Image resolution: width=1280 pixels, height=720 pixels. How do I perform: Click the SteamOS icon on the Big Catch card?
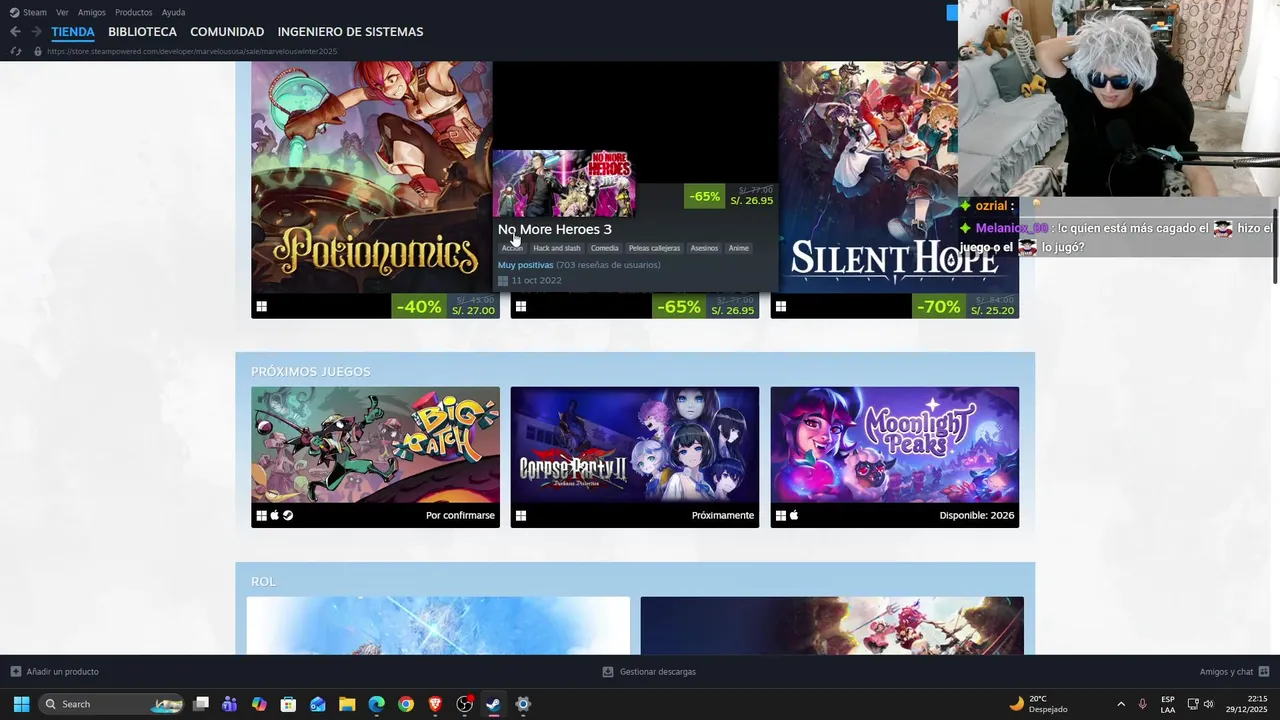pos(288,516)
